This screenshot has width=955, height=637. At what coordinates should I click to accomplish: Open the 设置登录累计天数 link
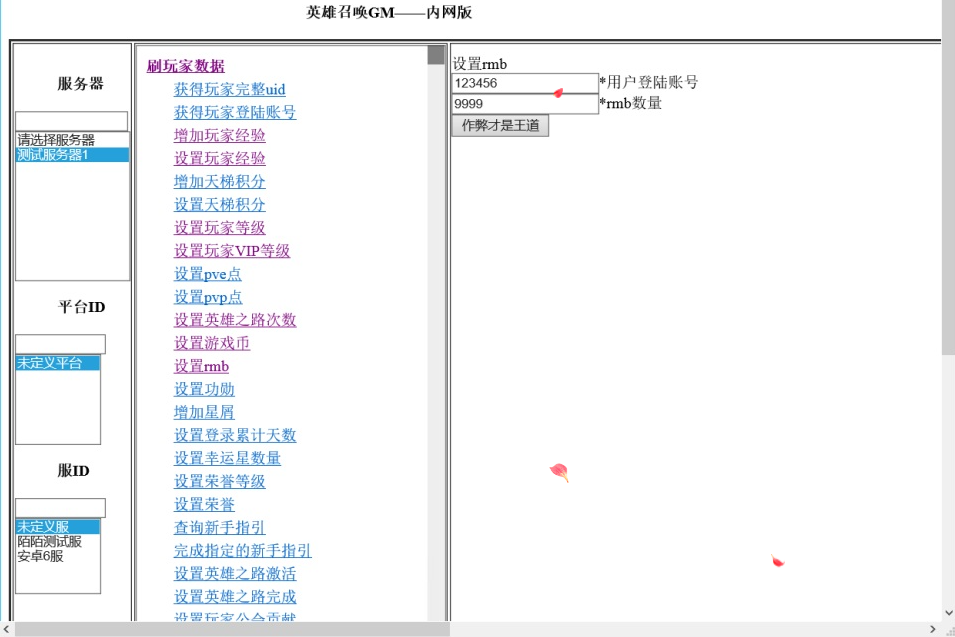(x=235, y=435)
